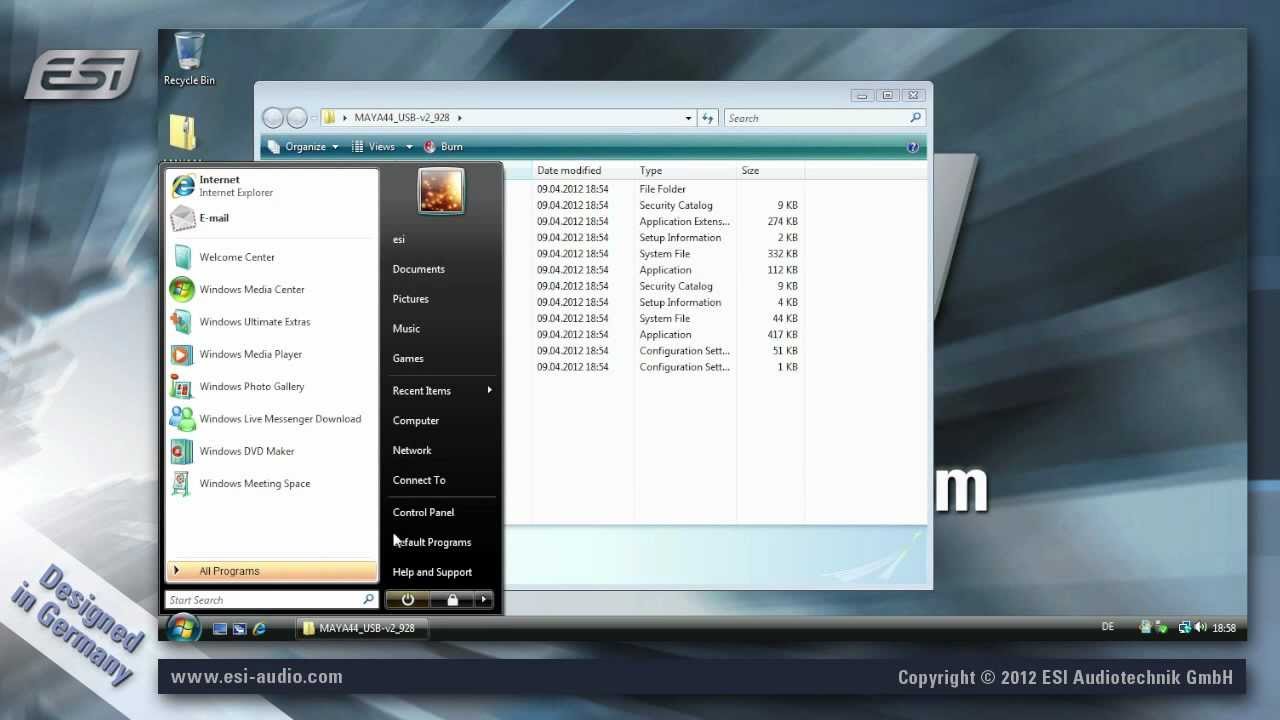Viewport: 1280px width, 720px height.
Task: Click the green-check tray icon
Action: tap(1162, 628)
